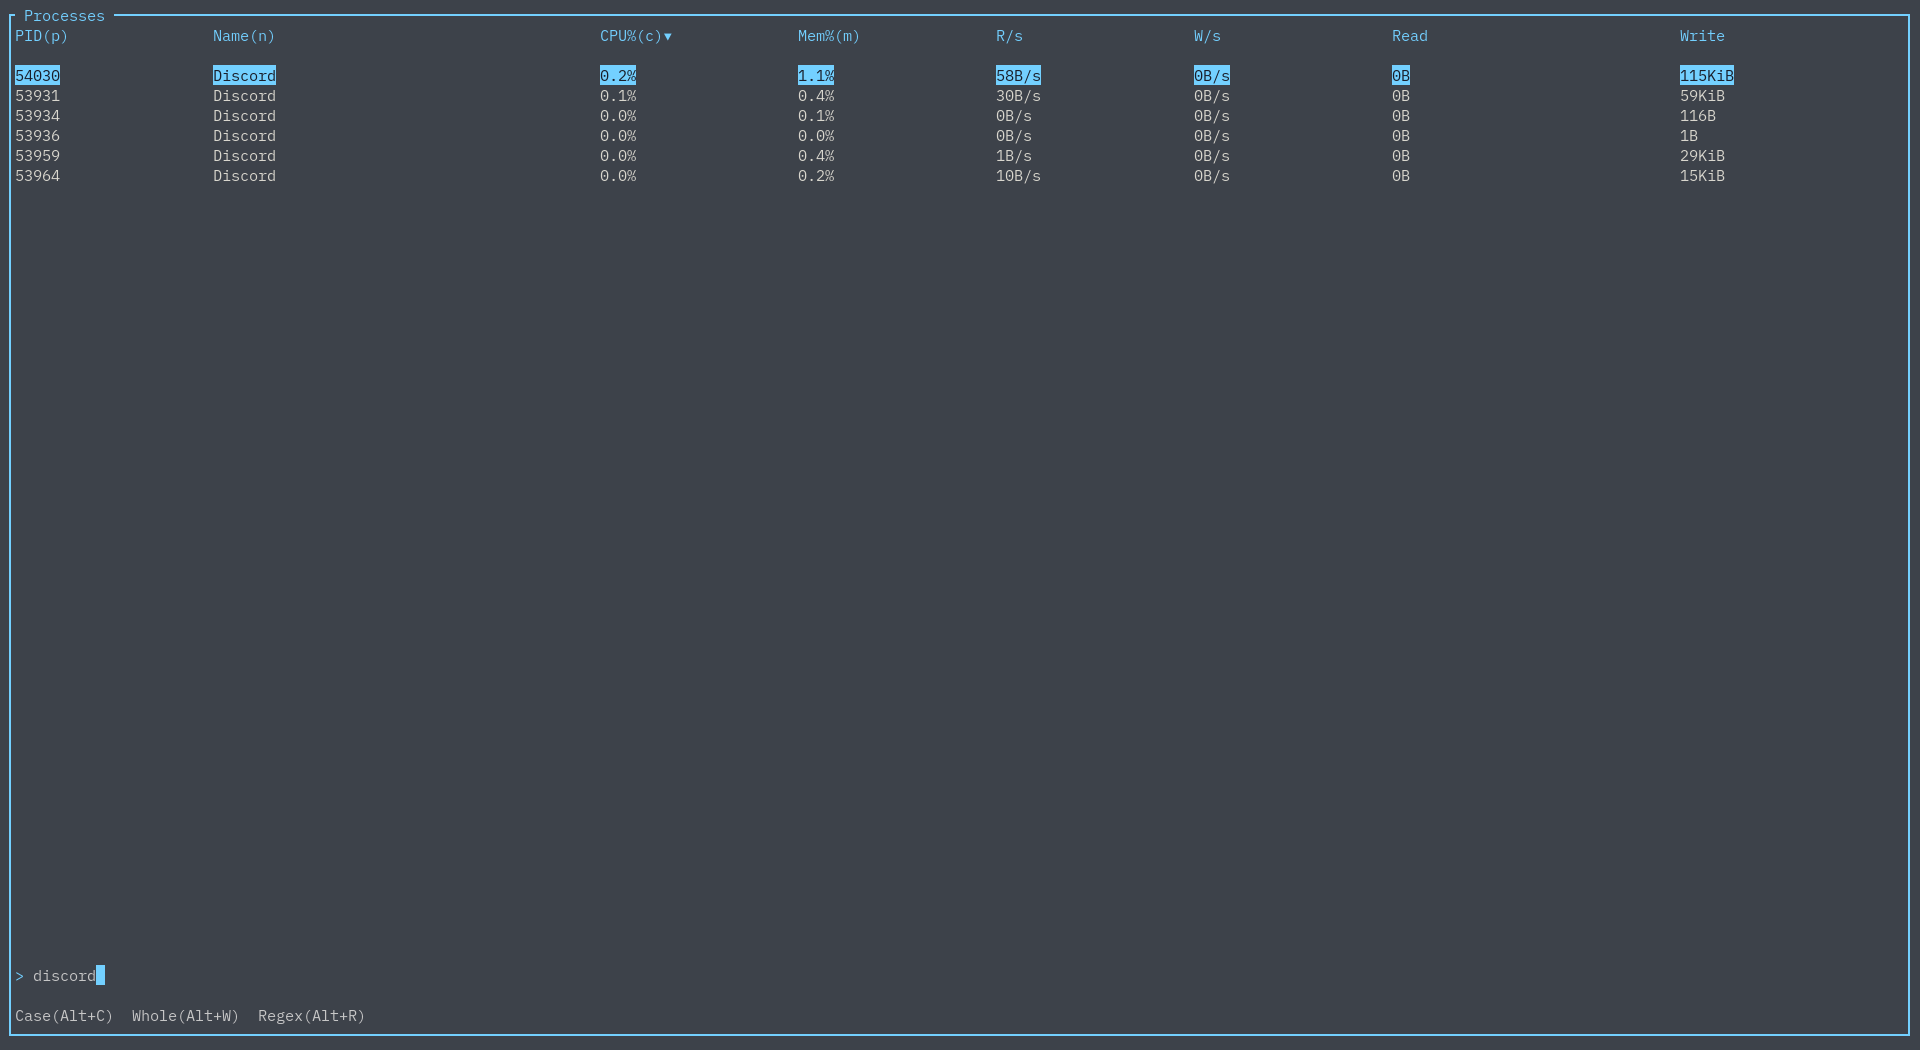The image size is (1920, 1050).
Task: Click the 115KiB write total
Action: [x=1707, y=76]
